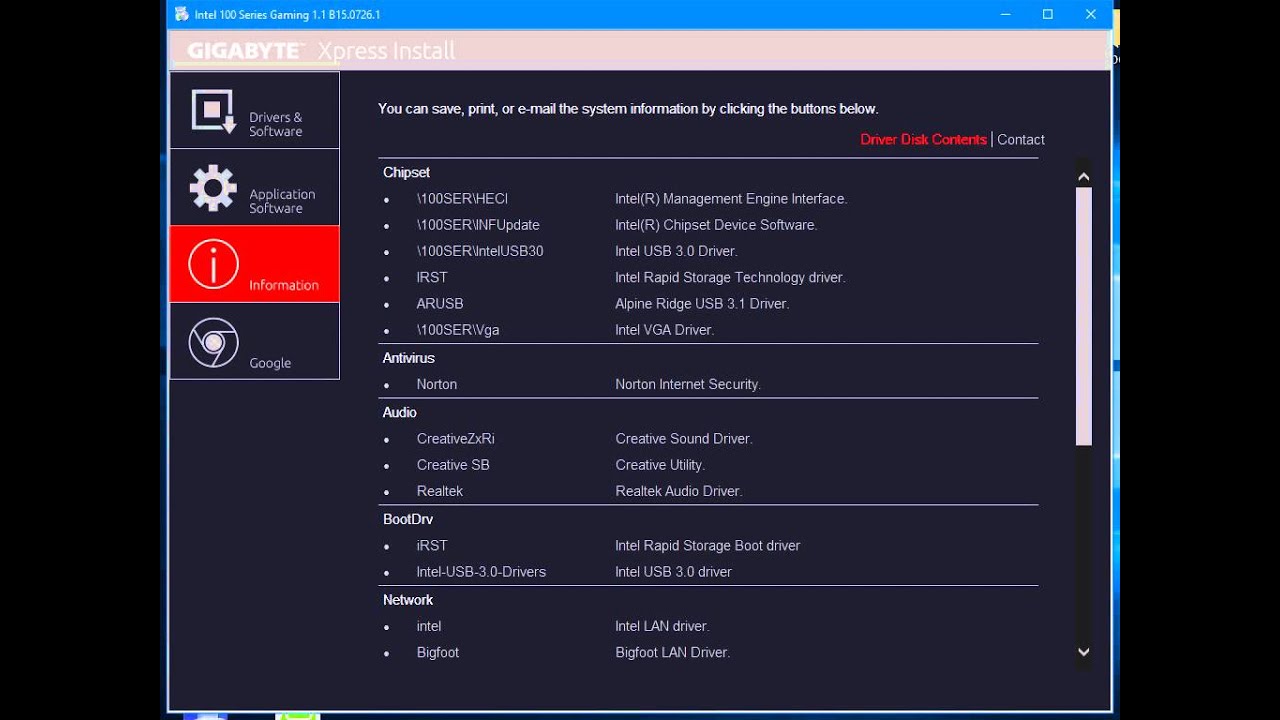Screen dimensions: 1280x720
Task: Click Intel VGA Driver description
Action: click(664, 330)
